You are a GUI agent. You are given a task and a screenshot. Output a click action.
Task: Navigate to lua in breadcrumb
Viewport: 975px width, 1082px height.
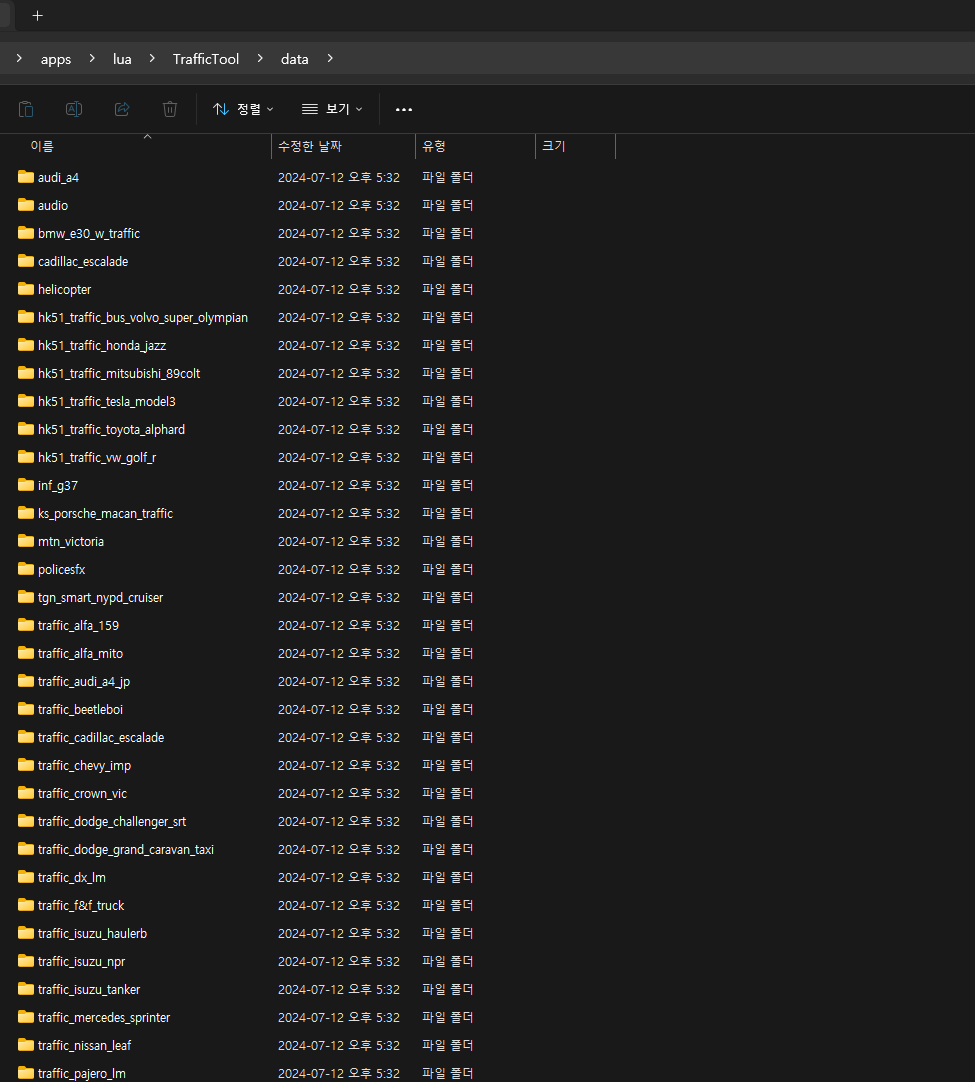(122, 59)
